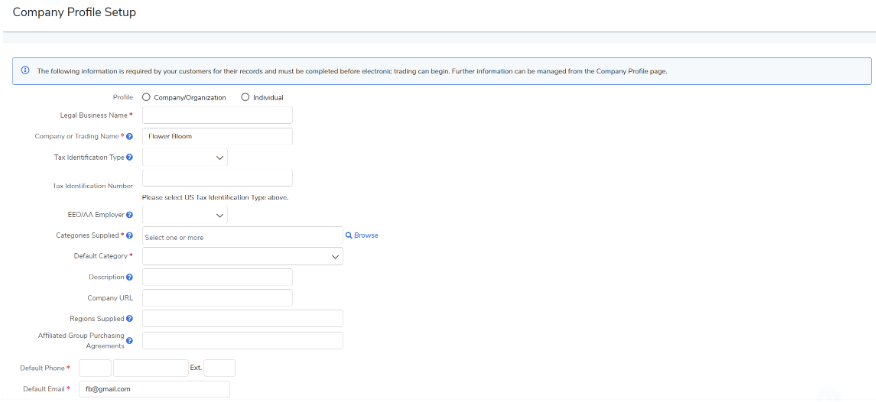Viewport: 876px width, 402px height.
Task: Open the Default Category dropdown
Action: coord(242,257)
